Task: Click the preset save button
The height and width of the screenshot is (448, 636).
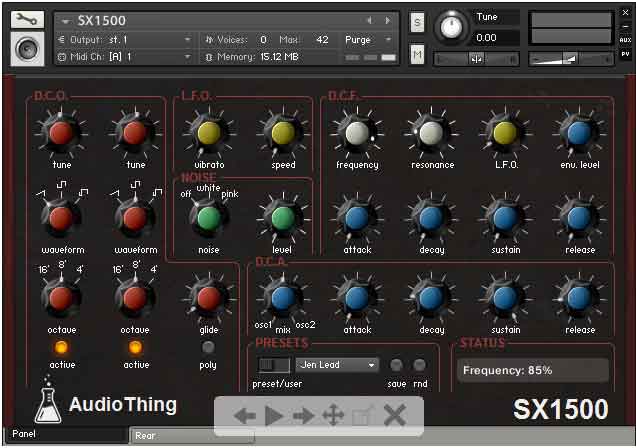Action: (x=396, y=365)
